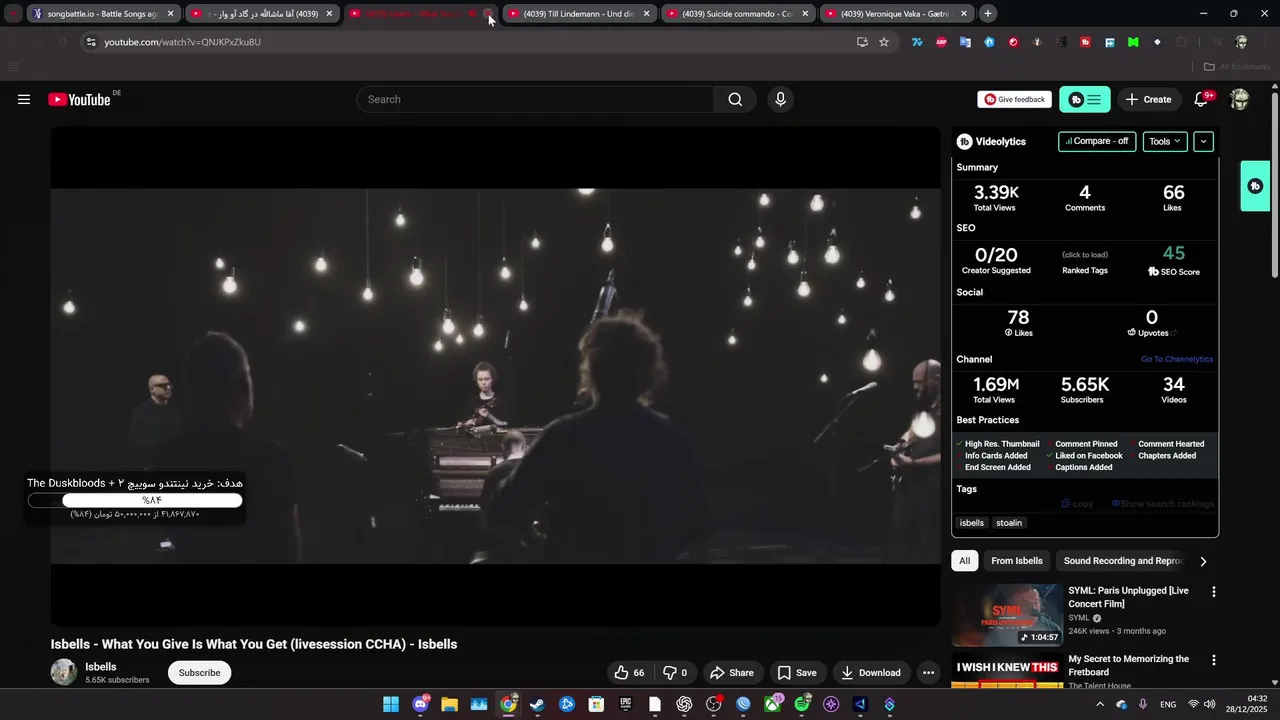The image size is (1280, 720).
Task: Click the green TubeBuddy menu button
Action: point(1085,99)
